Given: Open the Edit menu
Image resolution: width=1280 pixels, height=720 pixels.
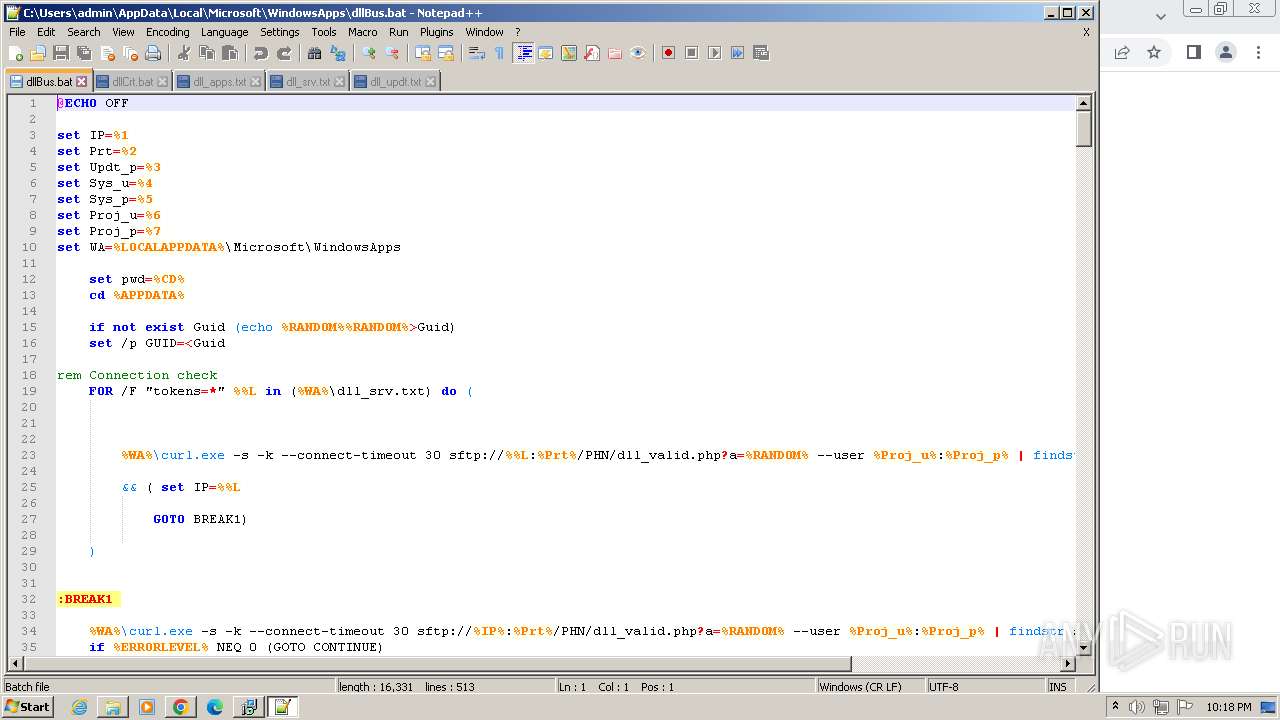Looking at the screenshot, I should pos(46,32).
